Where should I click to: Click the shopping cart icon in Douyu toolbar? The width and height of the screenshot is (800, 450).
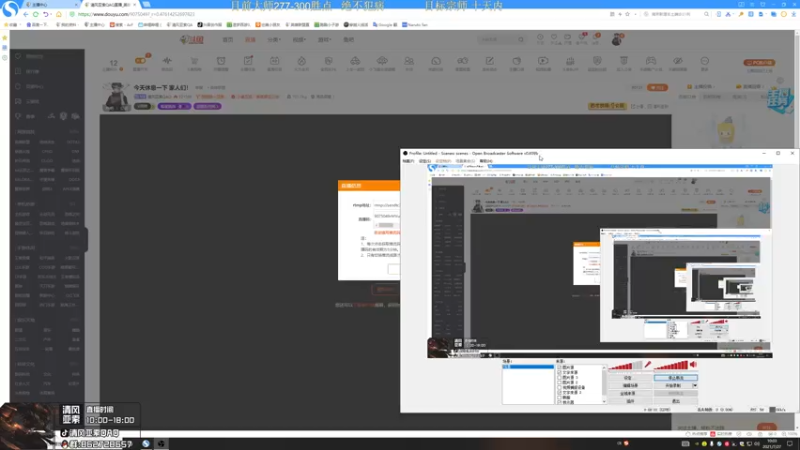tap(194, 61)
